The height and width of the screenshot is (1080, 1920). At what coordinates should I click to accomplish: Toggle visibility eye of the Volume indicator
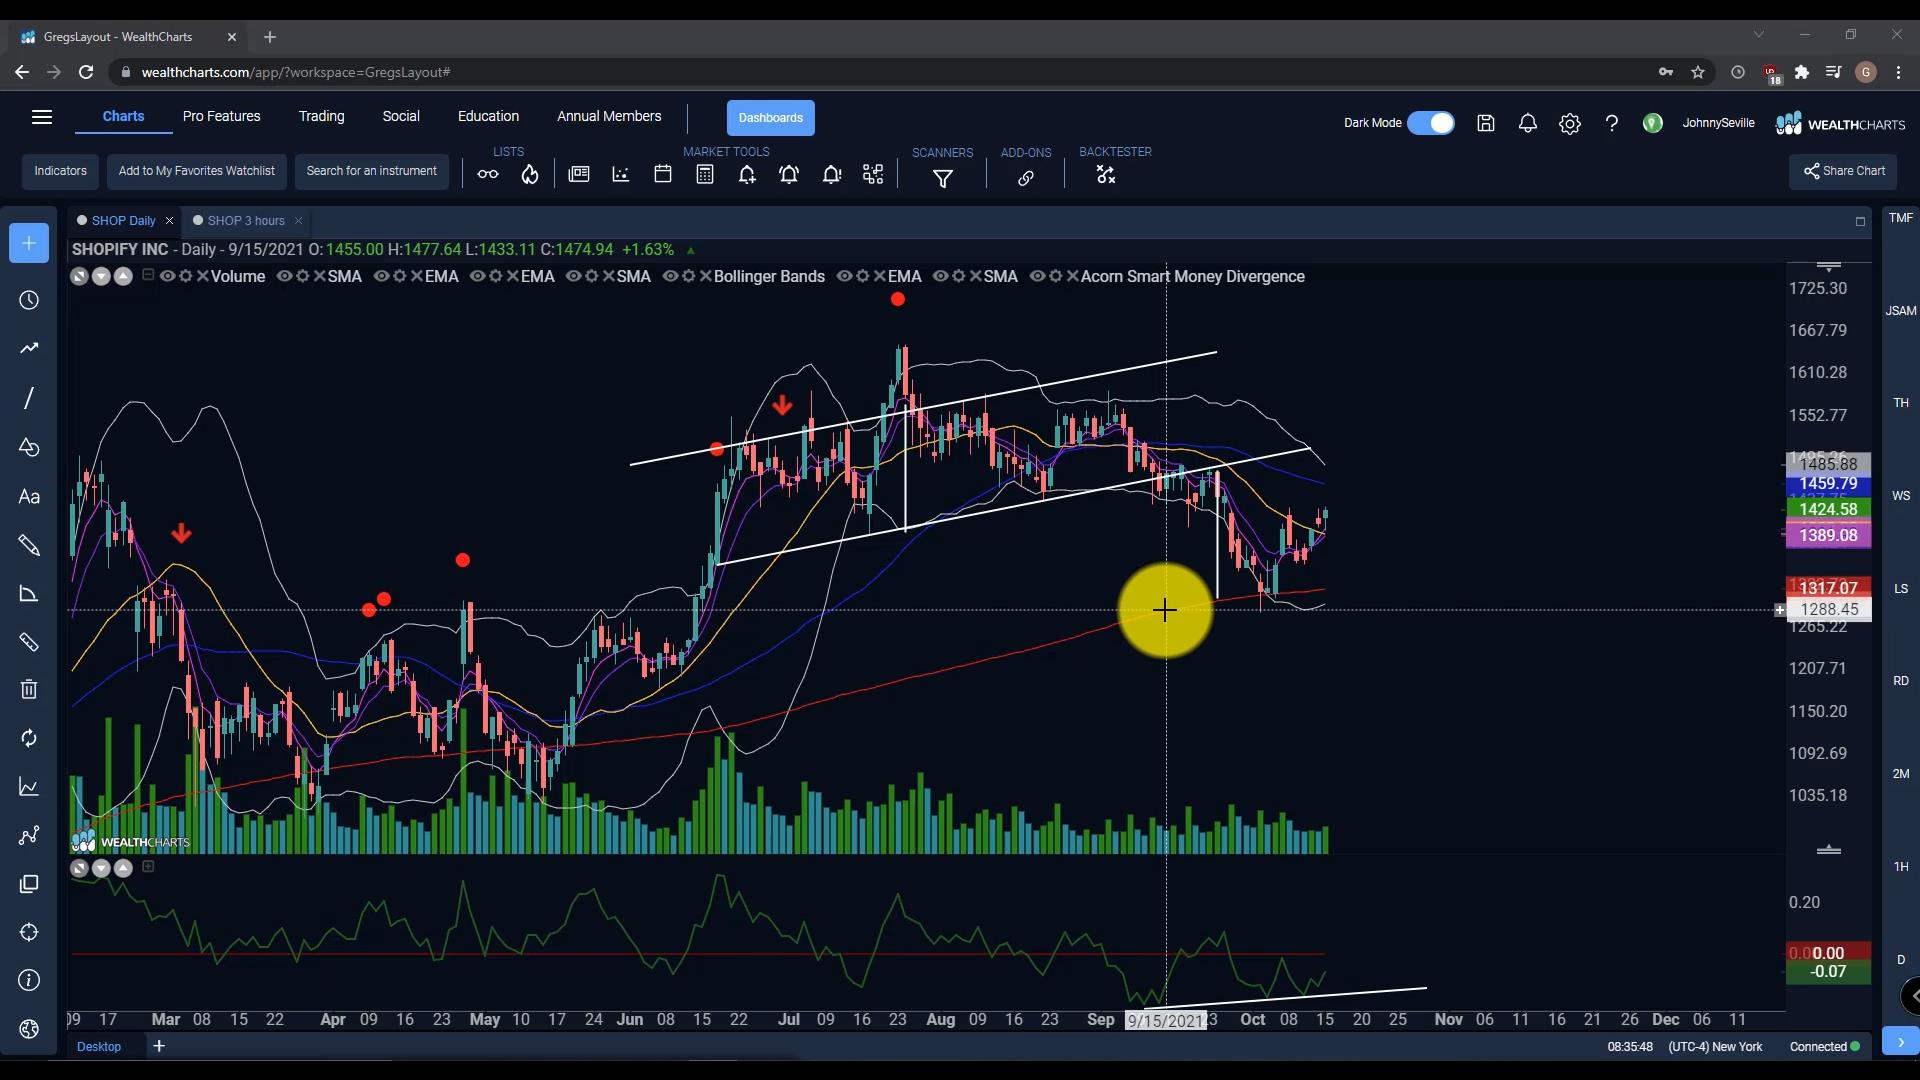point(168,276)
